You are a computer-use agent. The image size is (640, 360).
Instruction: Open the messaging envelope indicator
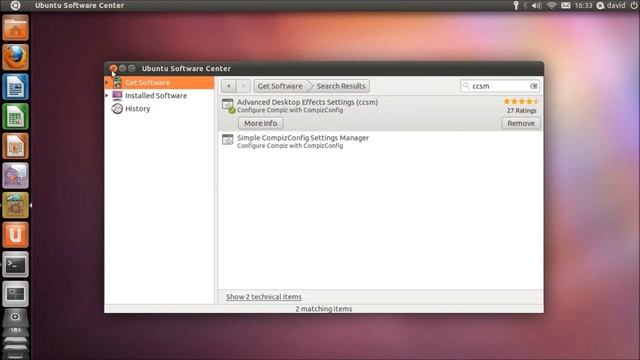566,5
